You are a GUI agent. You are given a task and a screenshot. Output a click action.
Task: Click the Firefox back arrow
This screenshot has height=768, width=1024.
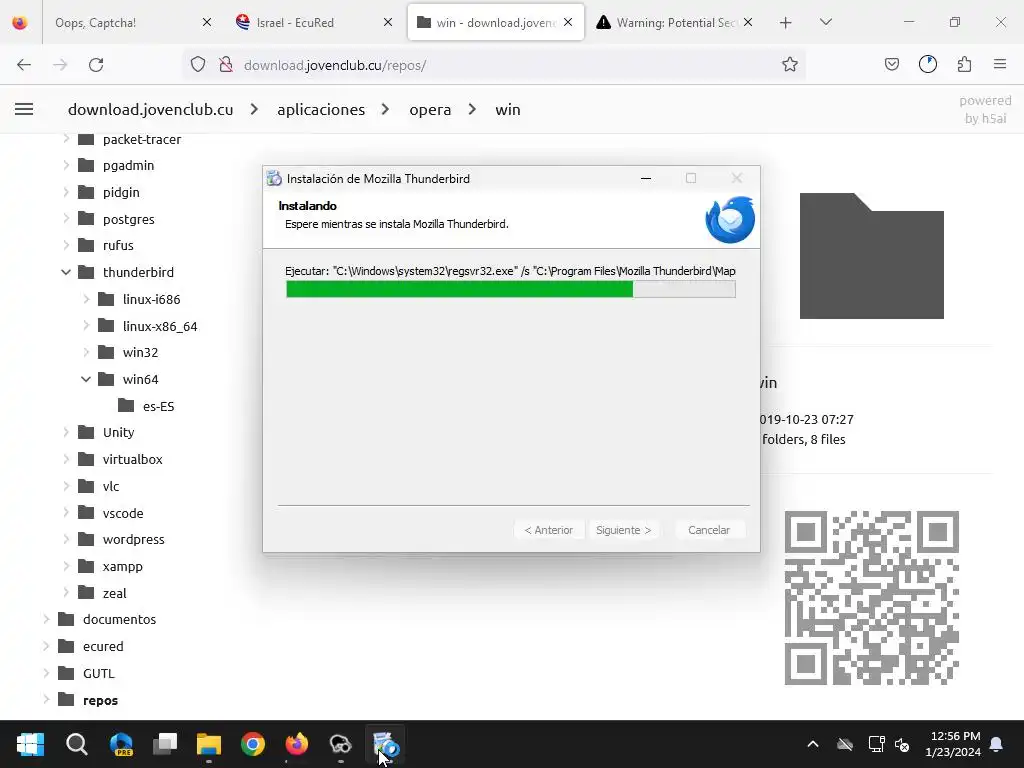click(24, 65)
